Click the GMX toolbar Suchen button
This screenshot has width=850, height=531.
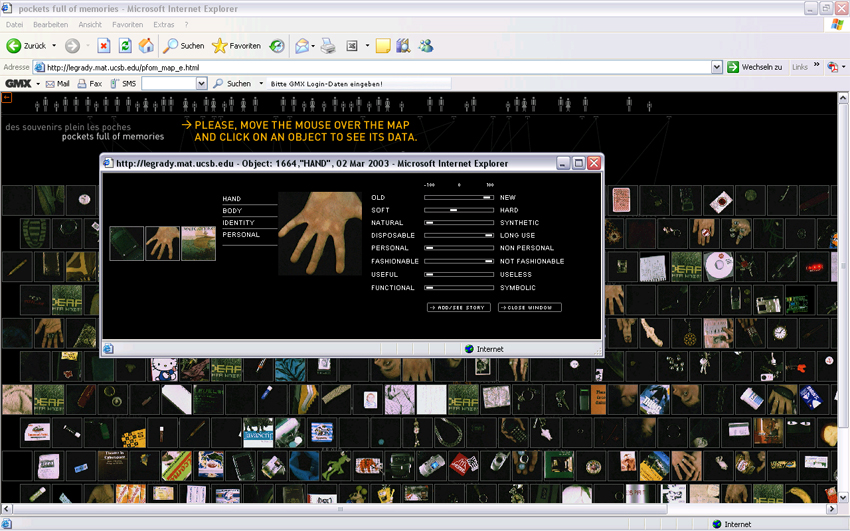(232, 84)
